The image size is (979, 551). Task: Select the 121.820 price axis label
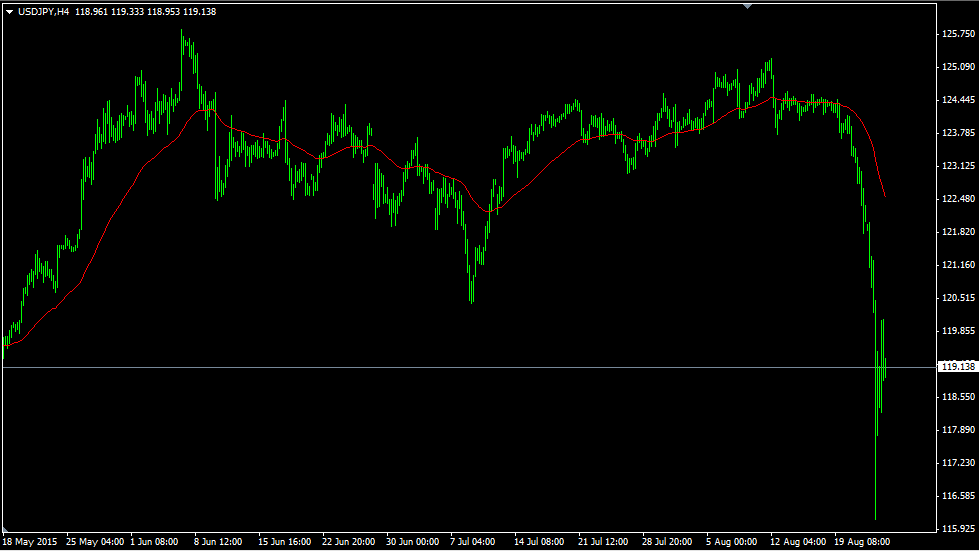[958, 232]
